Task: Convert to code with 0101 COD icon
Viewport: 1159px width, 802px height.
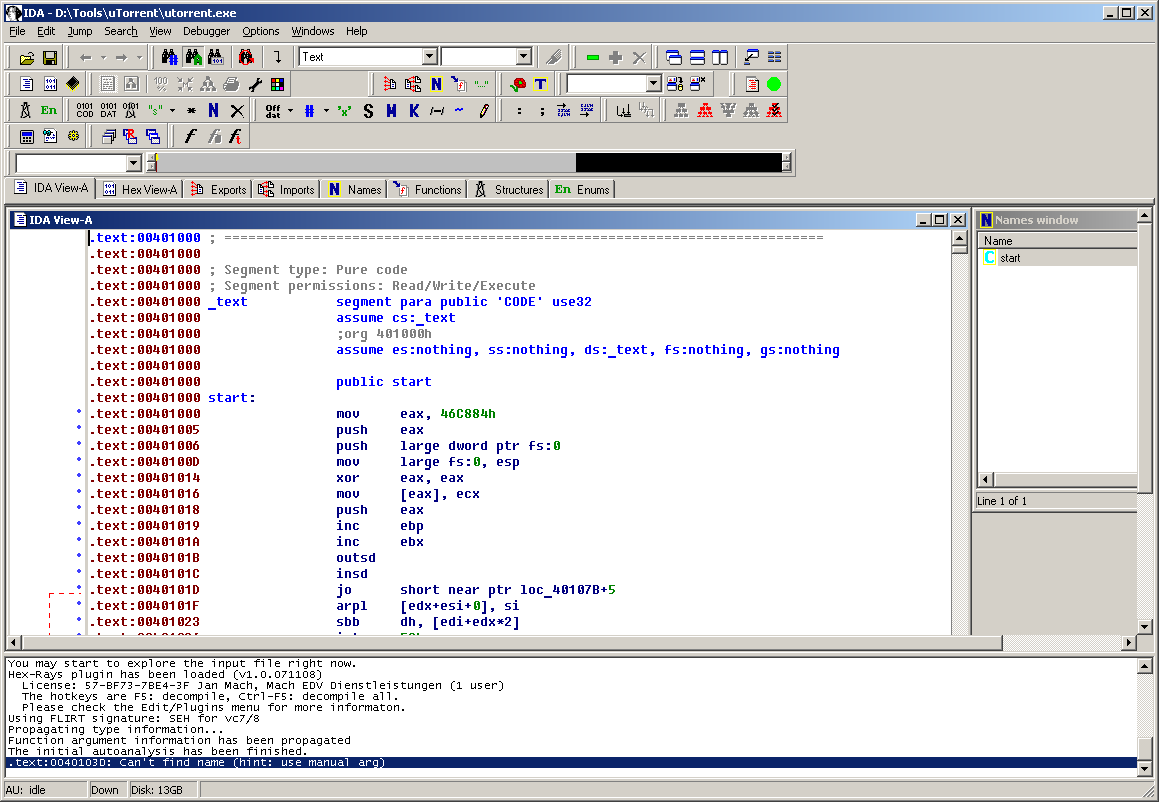Action: click(84, 111)
